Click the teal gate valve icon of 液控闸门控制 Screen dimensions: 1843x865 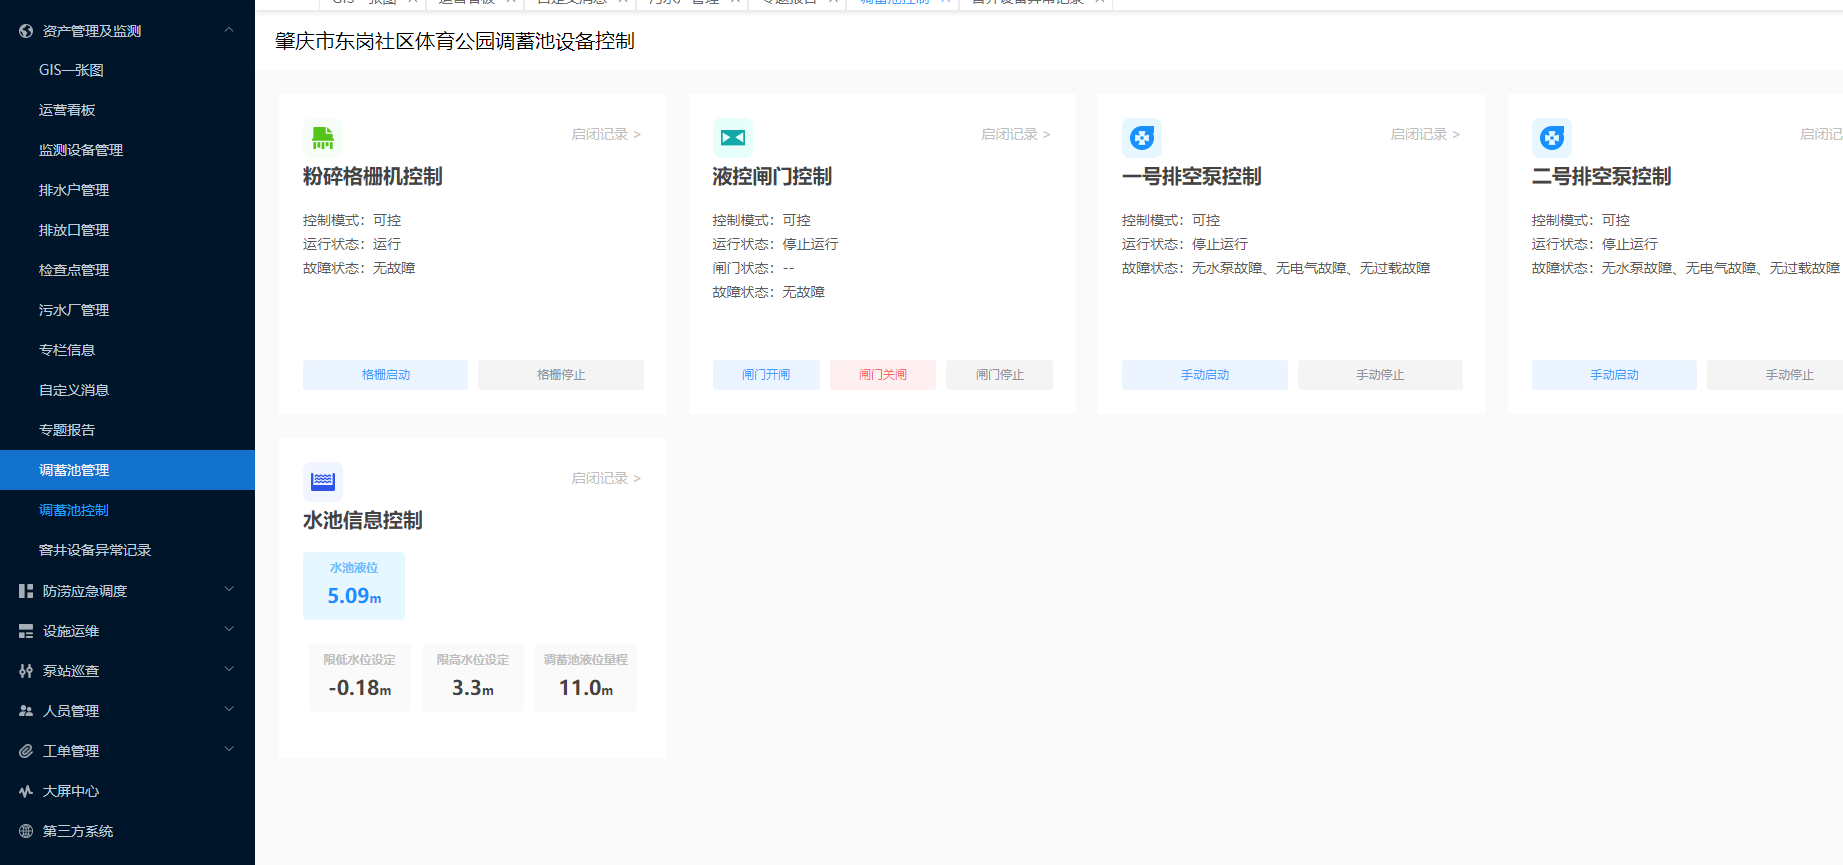[733, 137]
